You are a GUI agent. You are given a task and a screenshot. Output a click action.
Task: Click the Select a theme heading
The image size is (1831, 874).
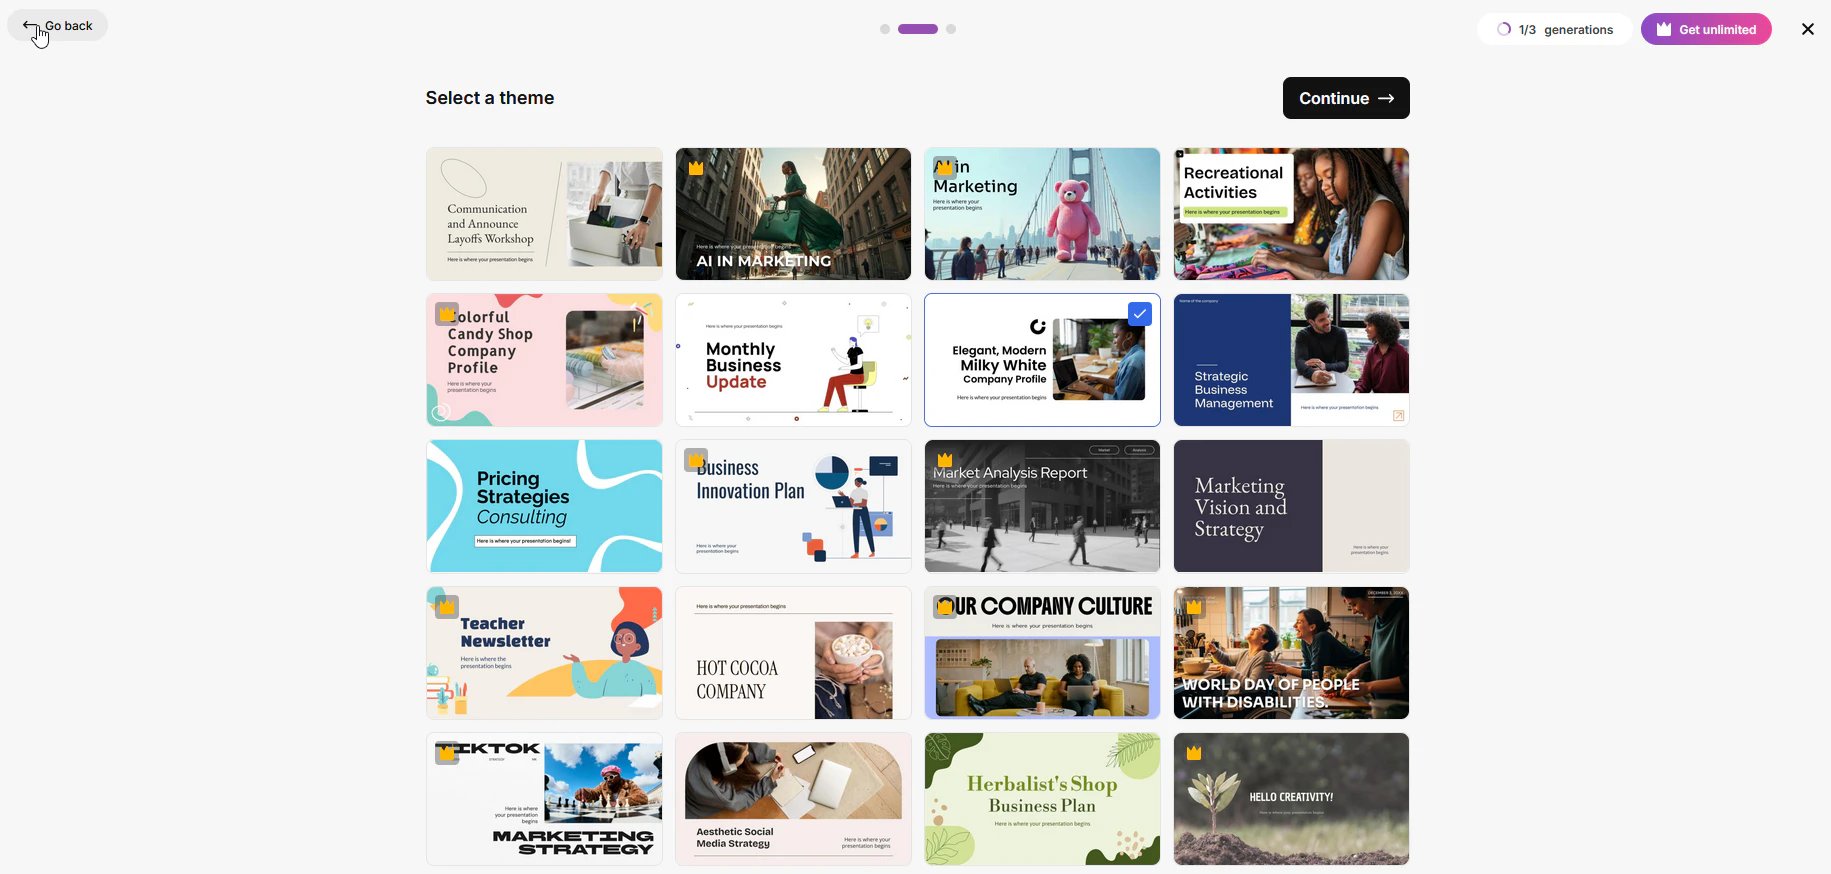tap(490, 98)
